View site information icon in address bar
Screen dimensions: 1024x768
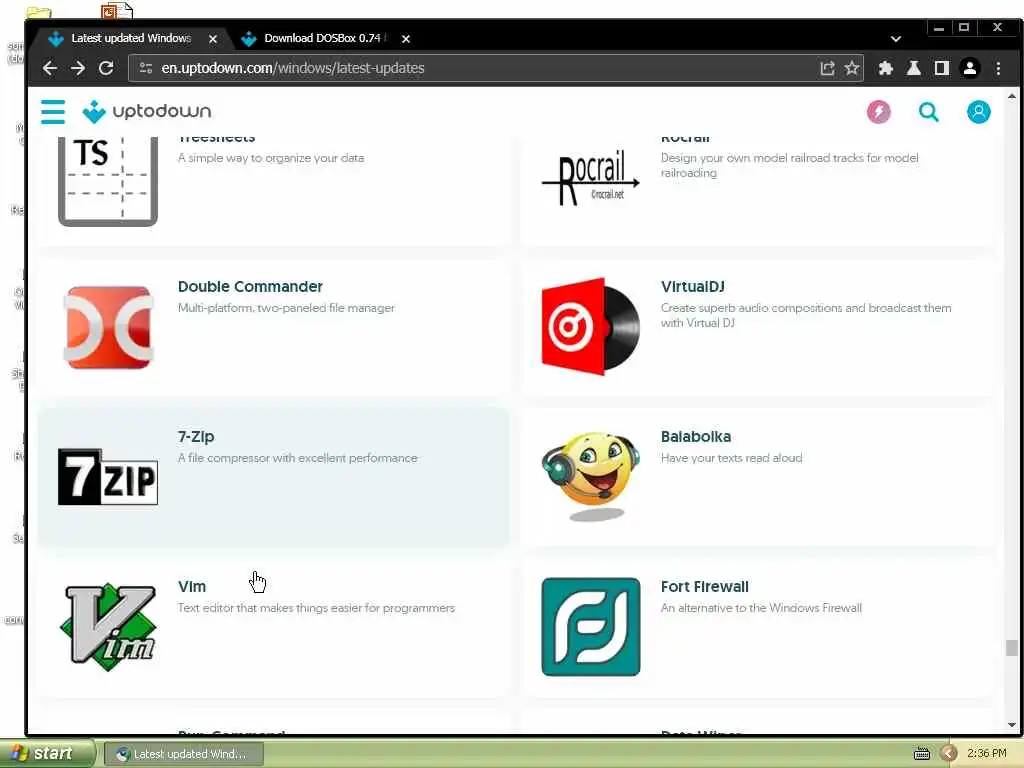[x=146, y=68]
